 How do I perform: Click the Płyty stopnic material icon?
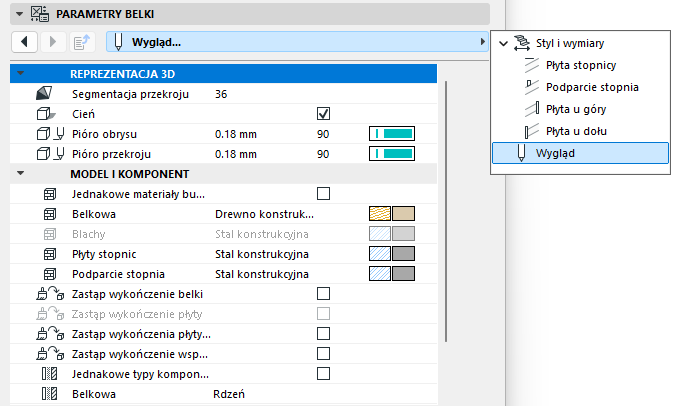click(x=50, y=254)
